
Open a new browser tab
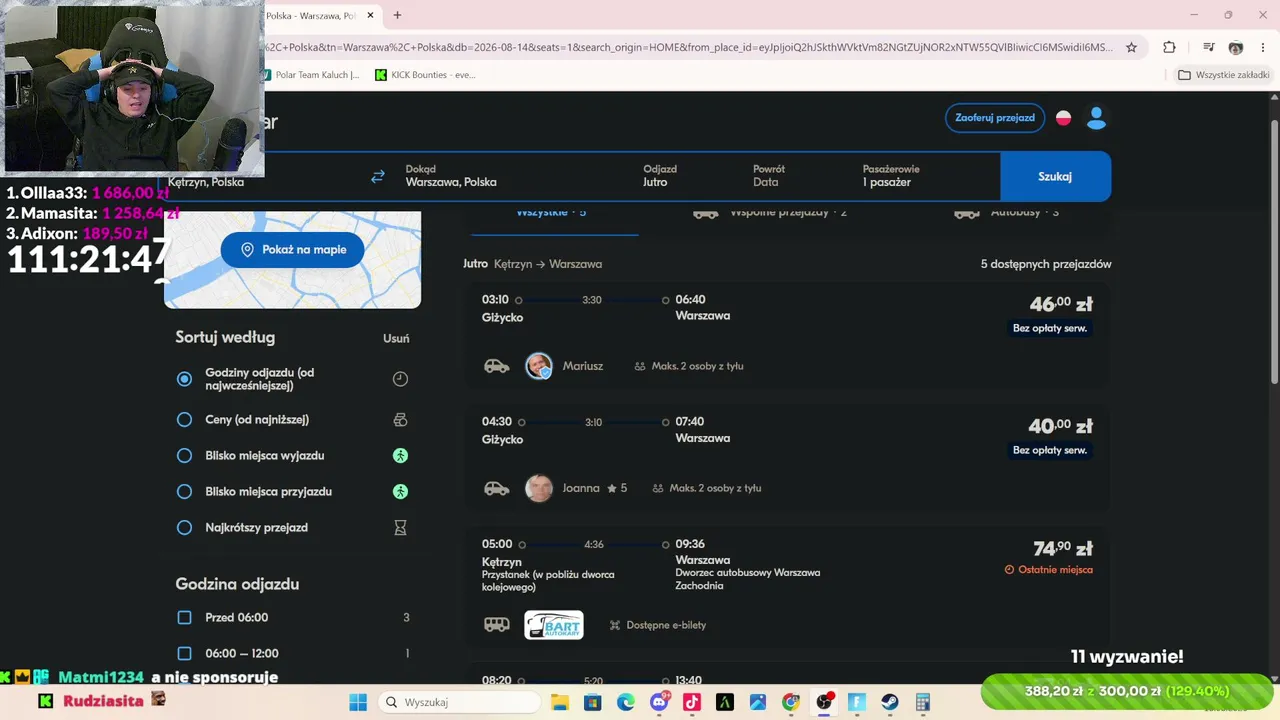397,15
